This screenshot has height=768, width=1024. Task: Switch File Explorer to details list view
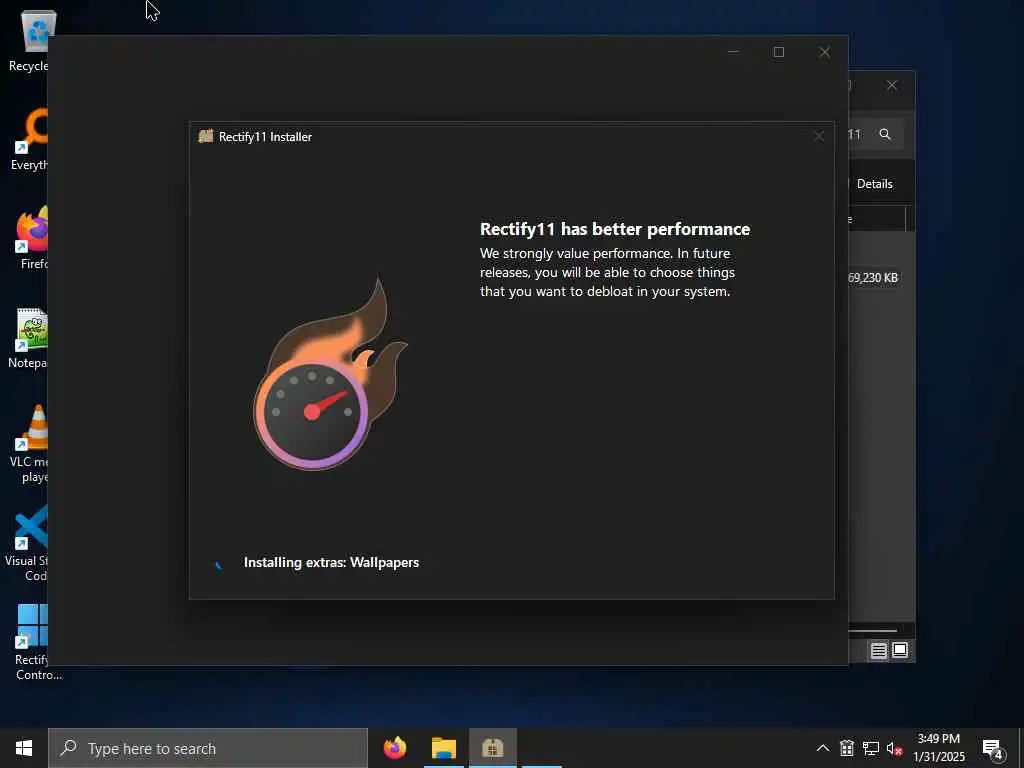pos(878,650)
